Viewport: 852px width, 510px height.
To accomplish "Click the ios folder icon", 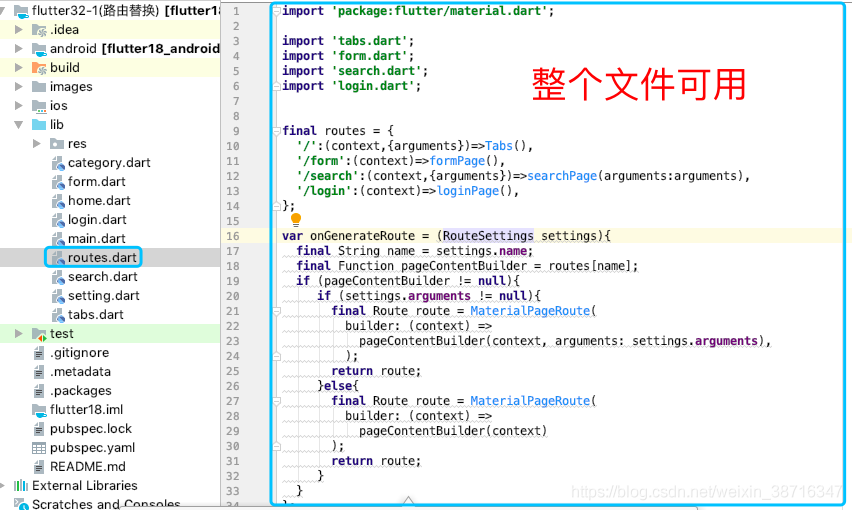I will pyautogui.click(x=39, y=106).
